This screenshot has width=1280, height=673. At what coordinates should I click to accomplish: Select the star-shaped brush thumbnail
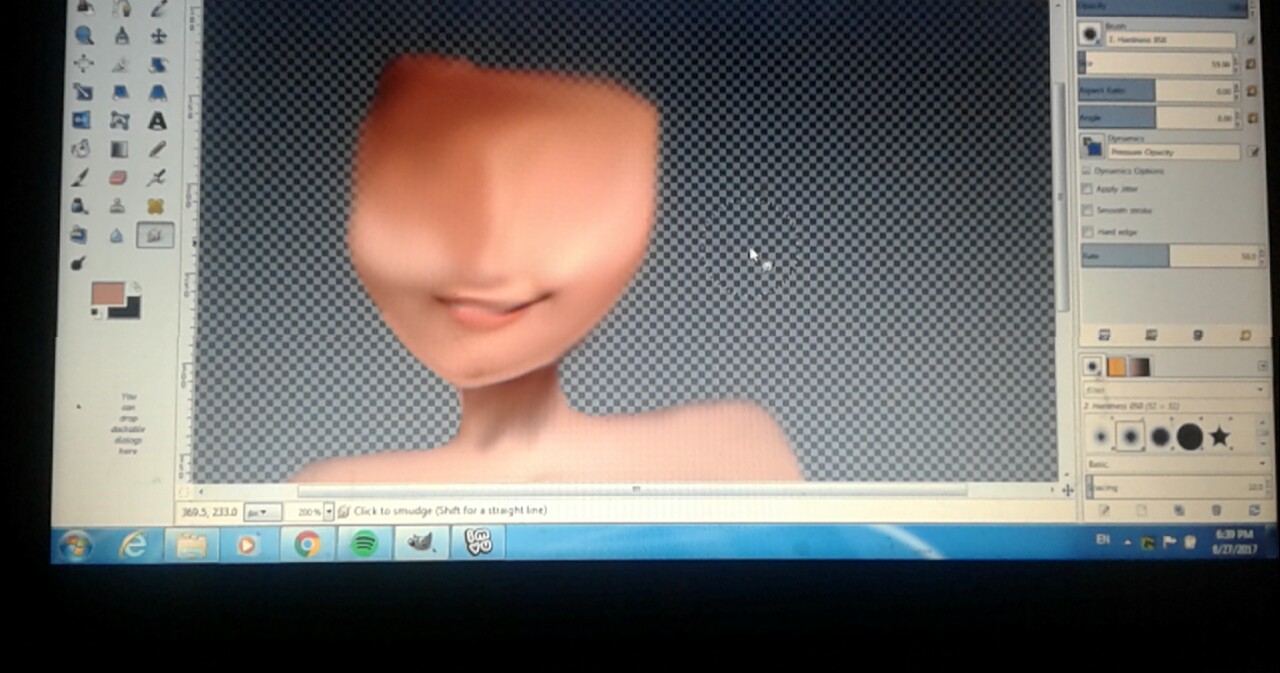[1219, 436]
